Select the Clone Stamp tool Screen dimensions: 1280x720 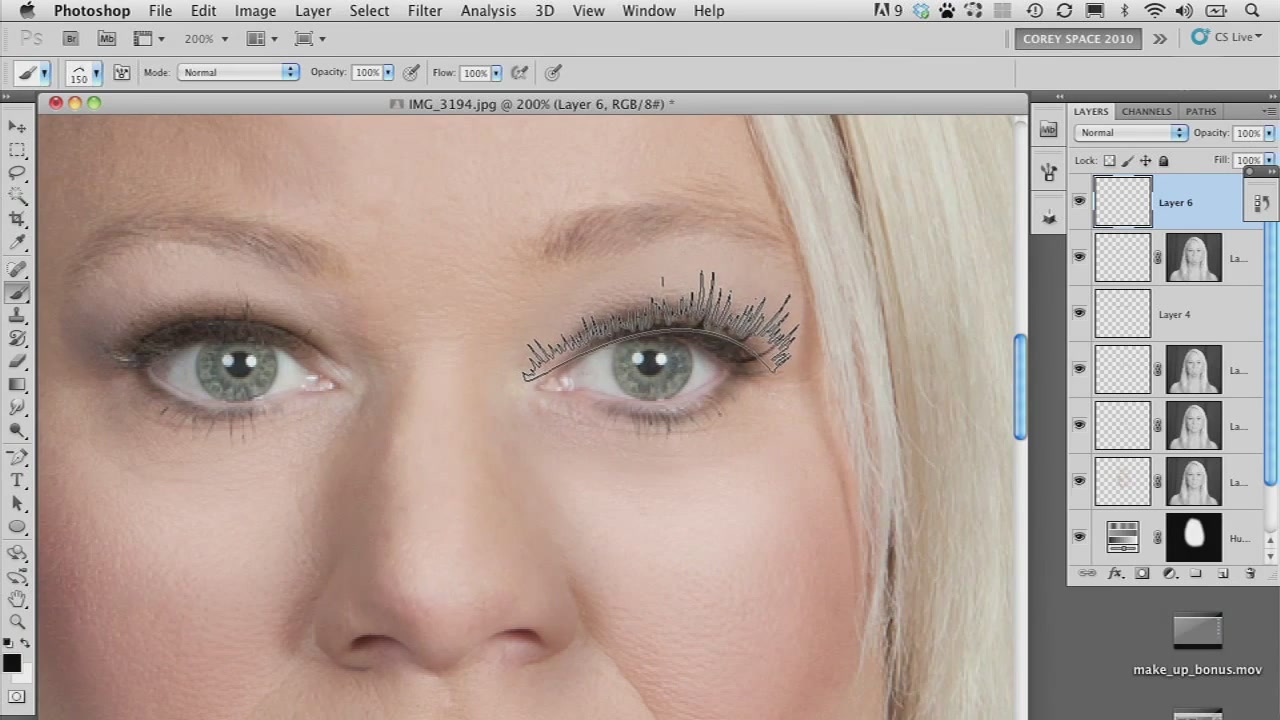(17, 315)
